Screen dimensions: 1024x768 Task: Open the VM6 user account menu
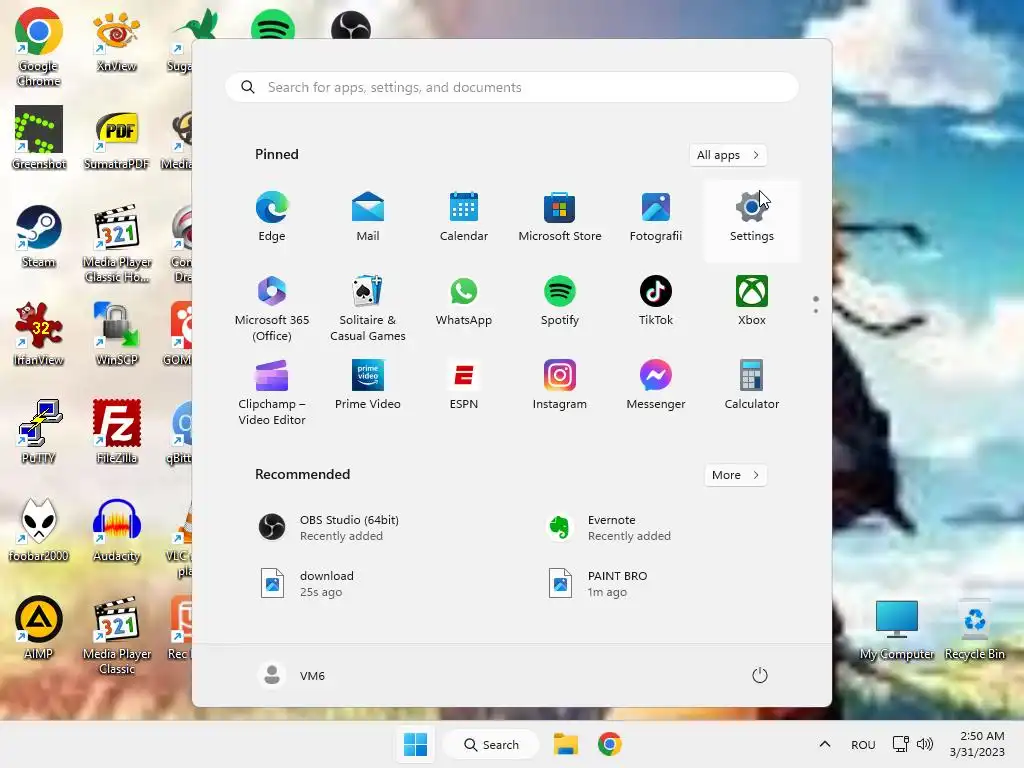click(291, 675)
